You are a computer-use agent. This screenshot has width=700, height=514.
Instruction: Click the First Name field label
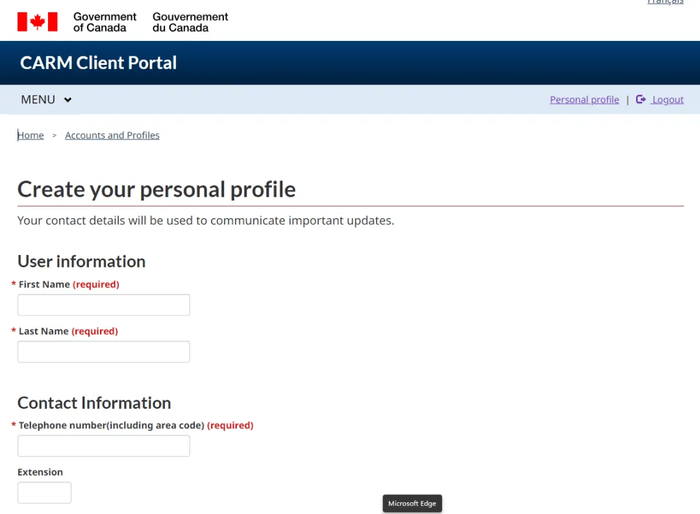pyautogui.click(x=44, y=285)
